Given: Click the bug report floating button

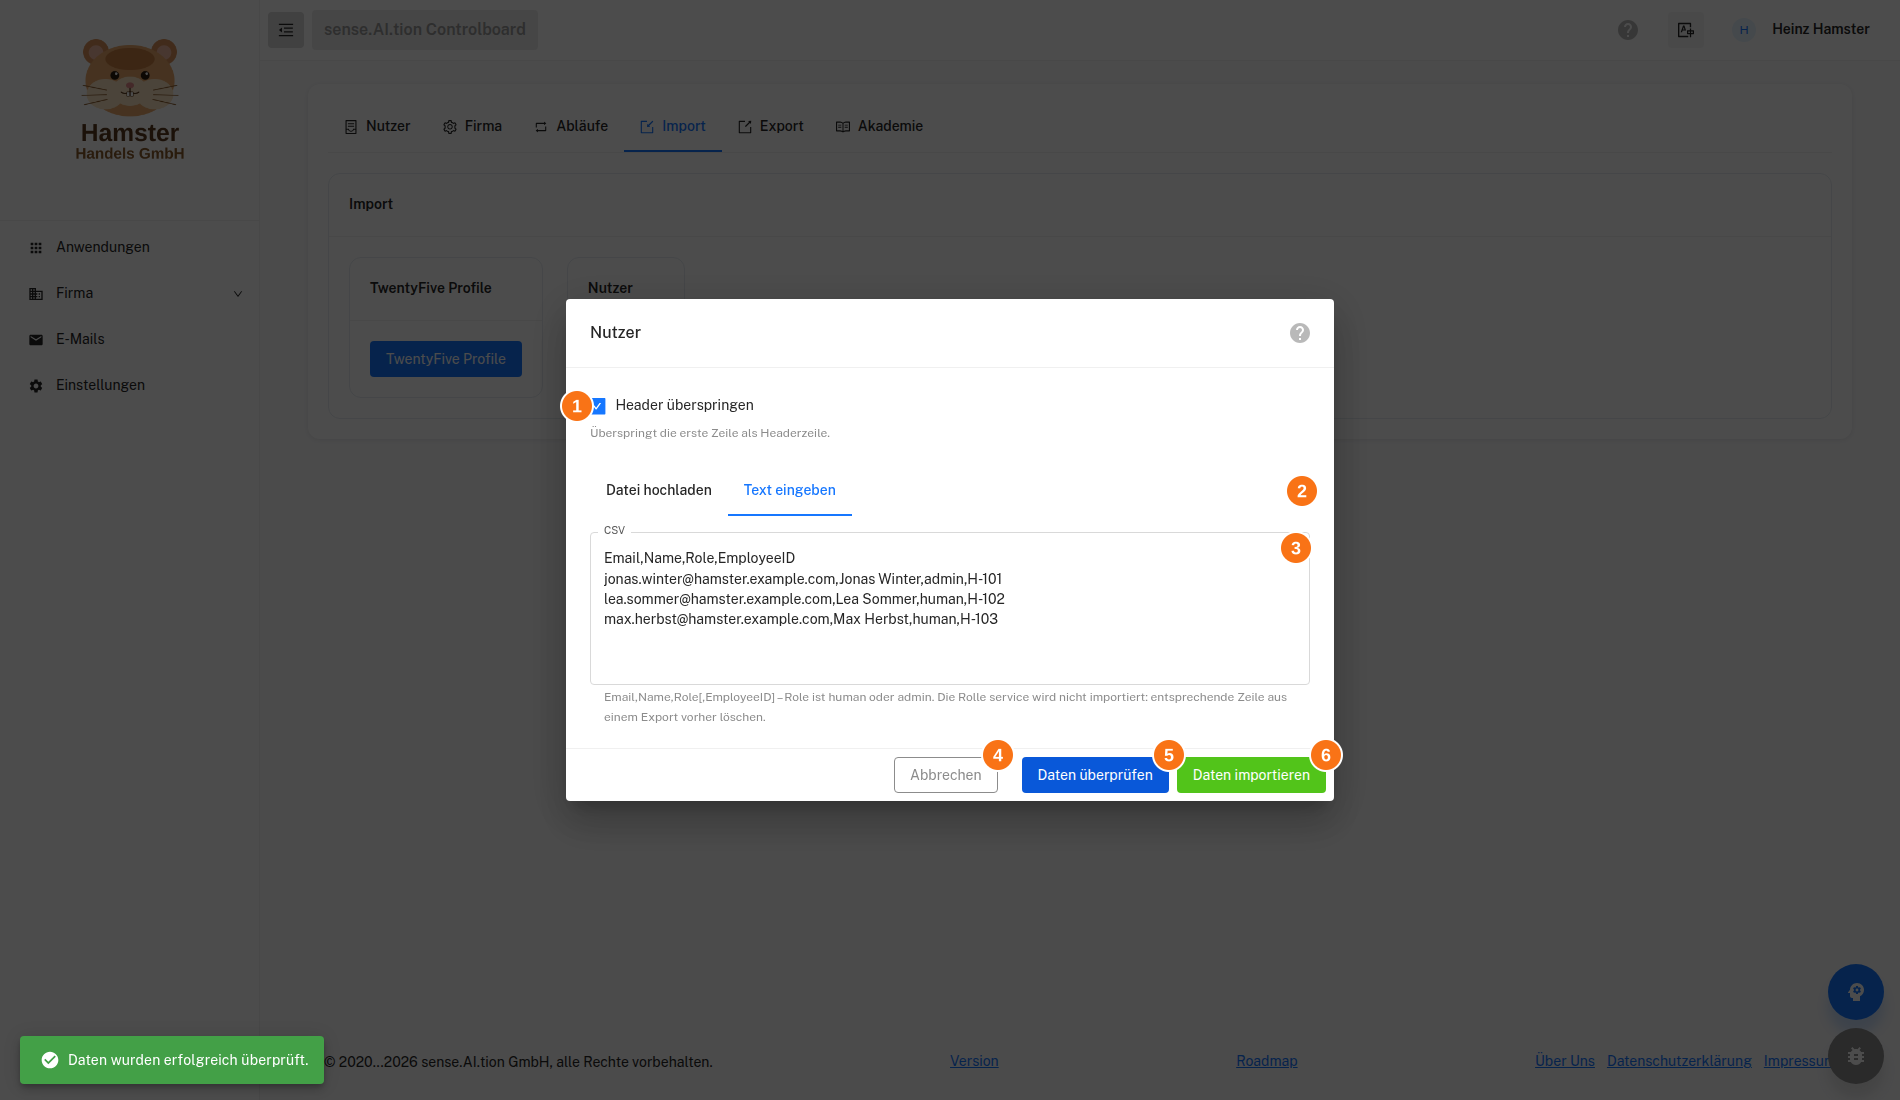Looking at the screenshot, I should 1856,1056.
